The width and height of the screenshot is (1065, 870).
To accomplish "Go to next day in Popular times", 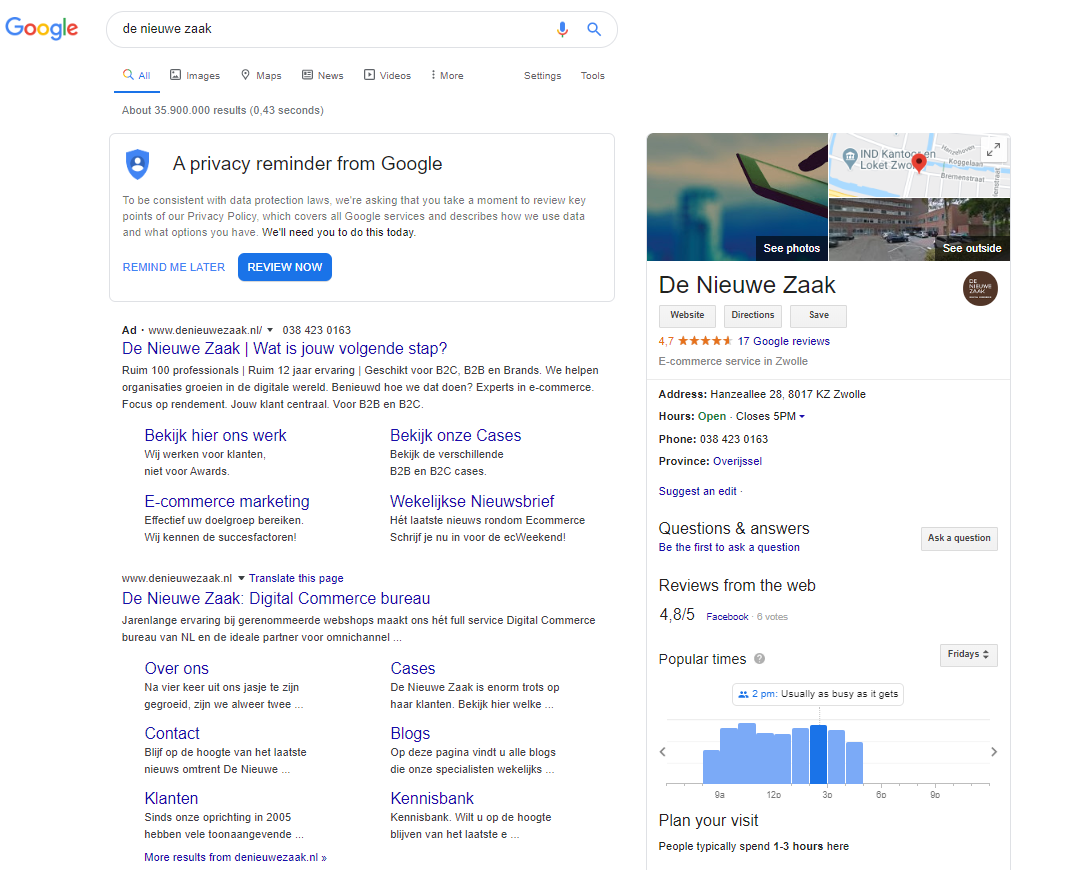I will point(994,752).
